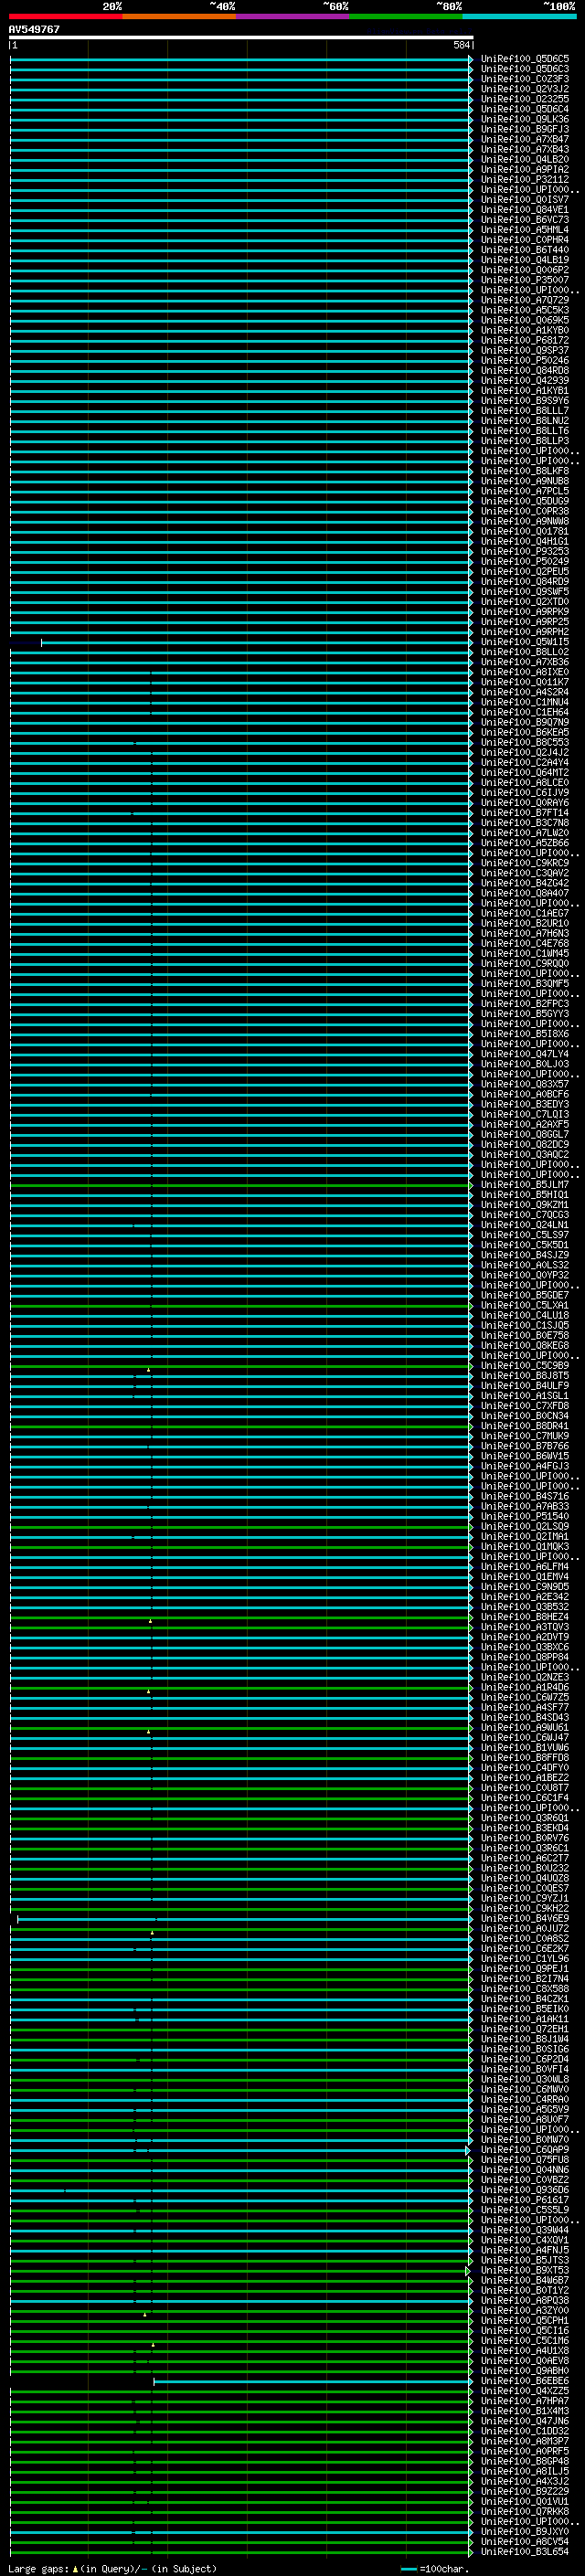Image resolution: width=585 pixels, height=2576 pixels.
Task: Select hit label UniRef100_A5HML4
Action: (x=525, y=230)
